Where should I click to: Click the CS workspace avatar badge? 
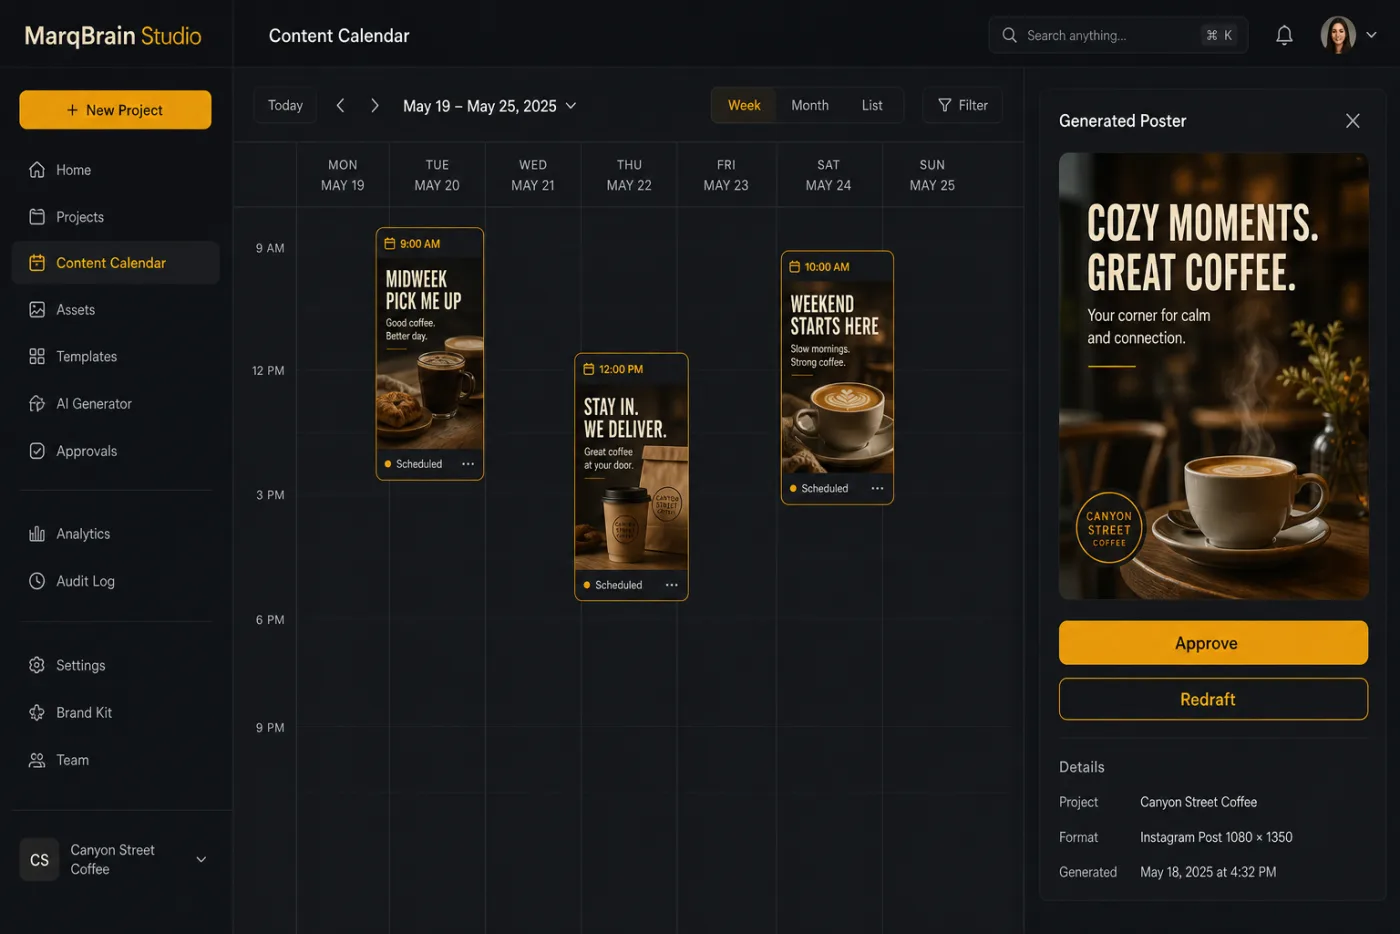click(x=39, y=860)
